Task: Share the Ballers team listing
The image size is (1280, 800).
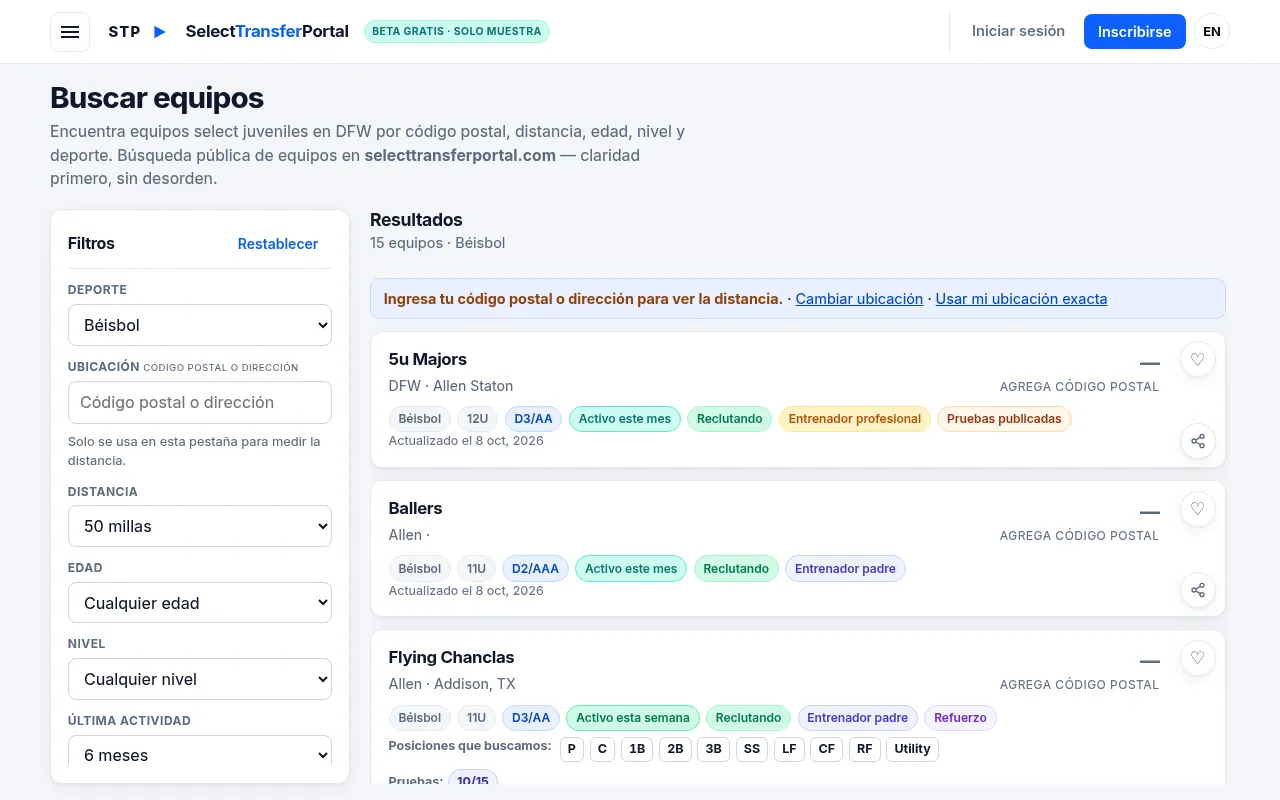Action: pos(1198,590)
